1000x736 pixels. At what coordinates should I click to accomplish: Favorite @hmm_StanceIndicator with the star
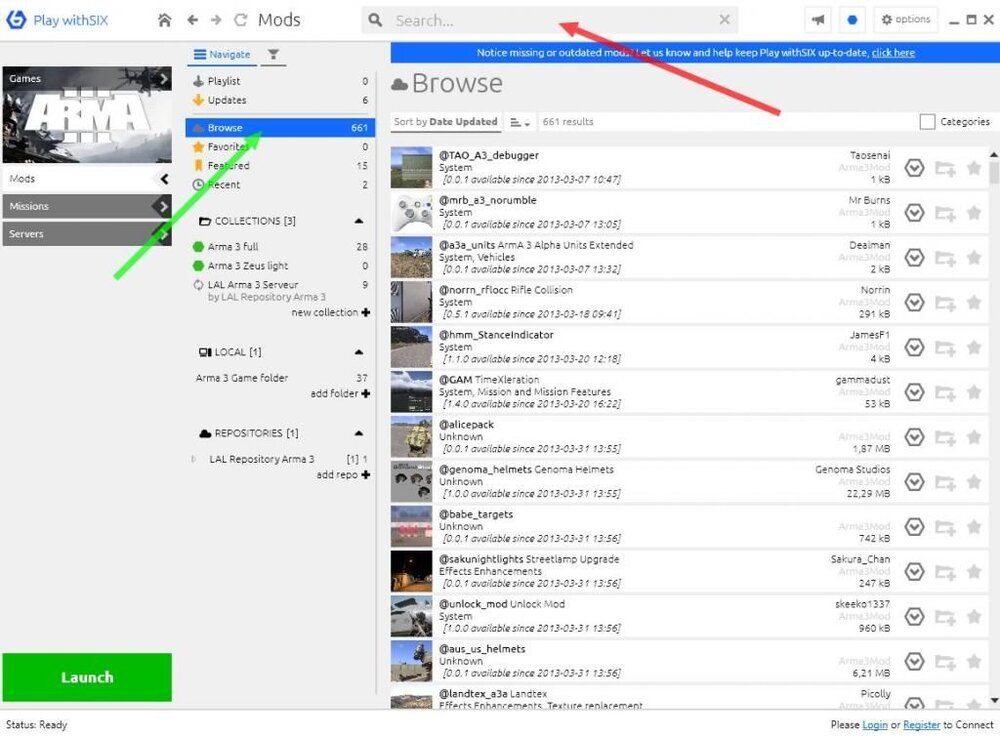coord(974,347)
